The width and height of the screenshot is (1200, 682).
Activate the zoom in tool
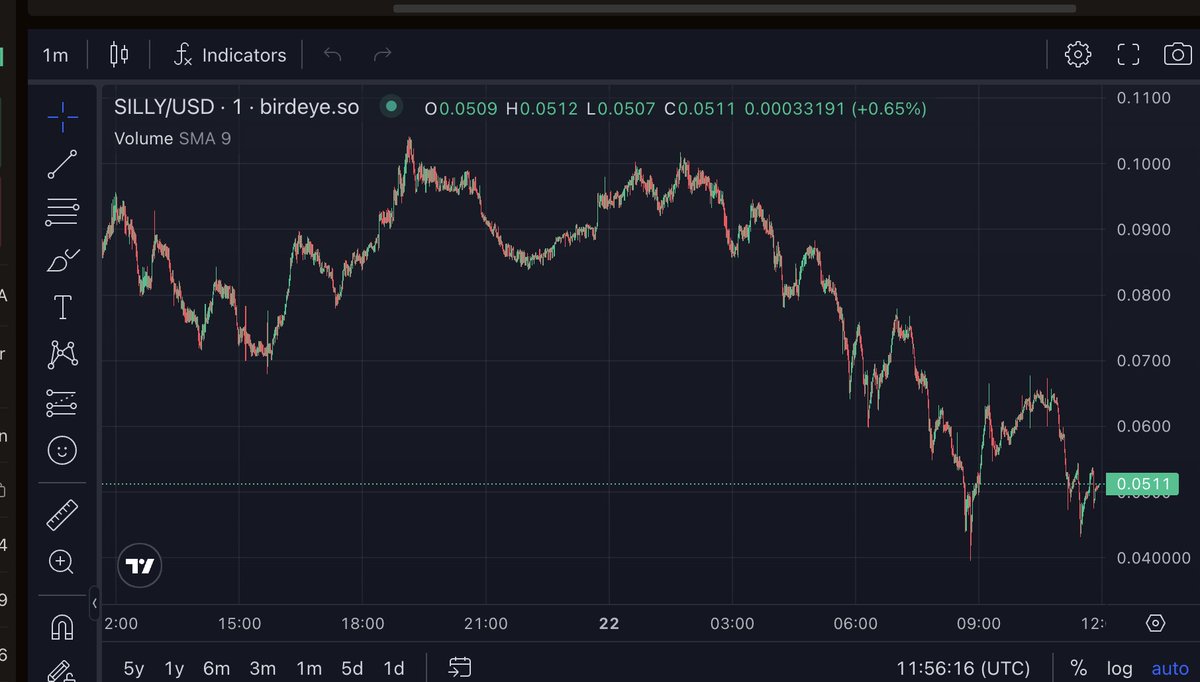coord(62,562)
